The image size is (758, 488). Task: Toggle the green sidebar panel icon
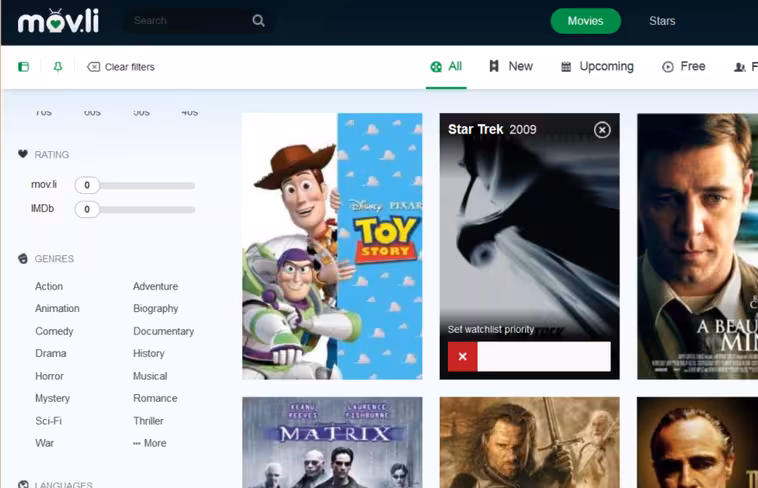[x=23, y=67]
